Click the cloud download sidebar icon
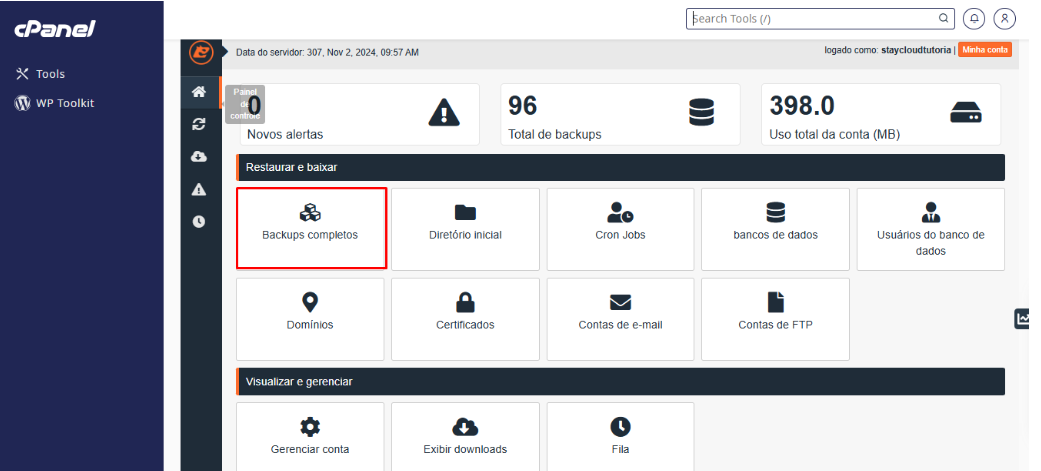The image size is (1041, 471). tap(199, 157)
